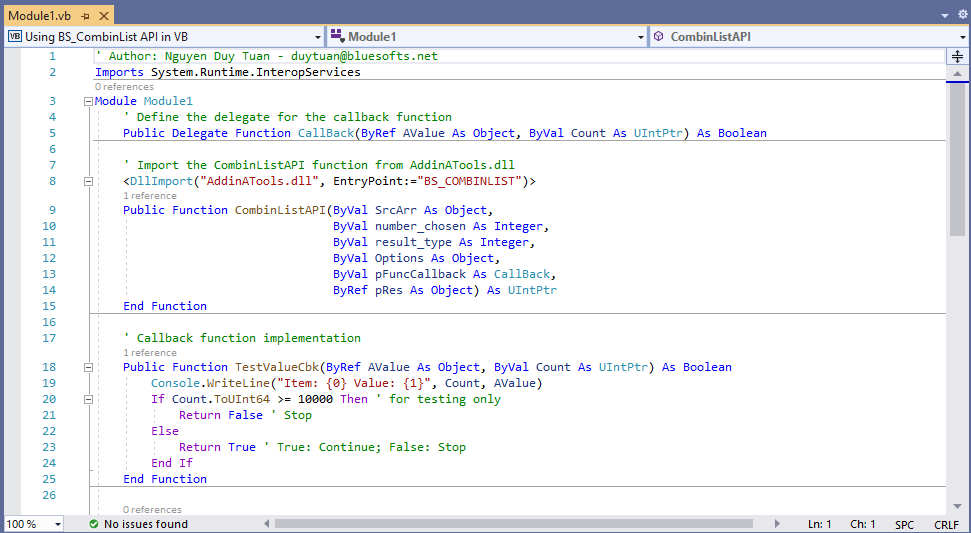Viewport: 971px width, 533px height.
Task: Click the 'Ch: 1' status indicator
Action: [863, 524]
